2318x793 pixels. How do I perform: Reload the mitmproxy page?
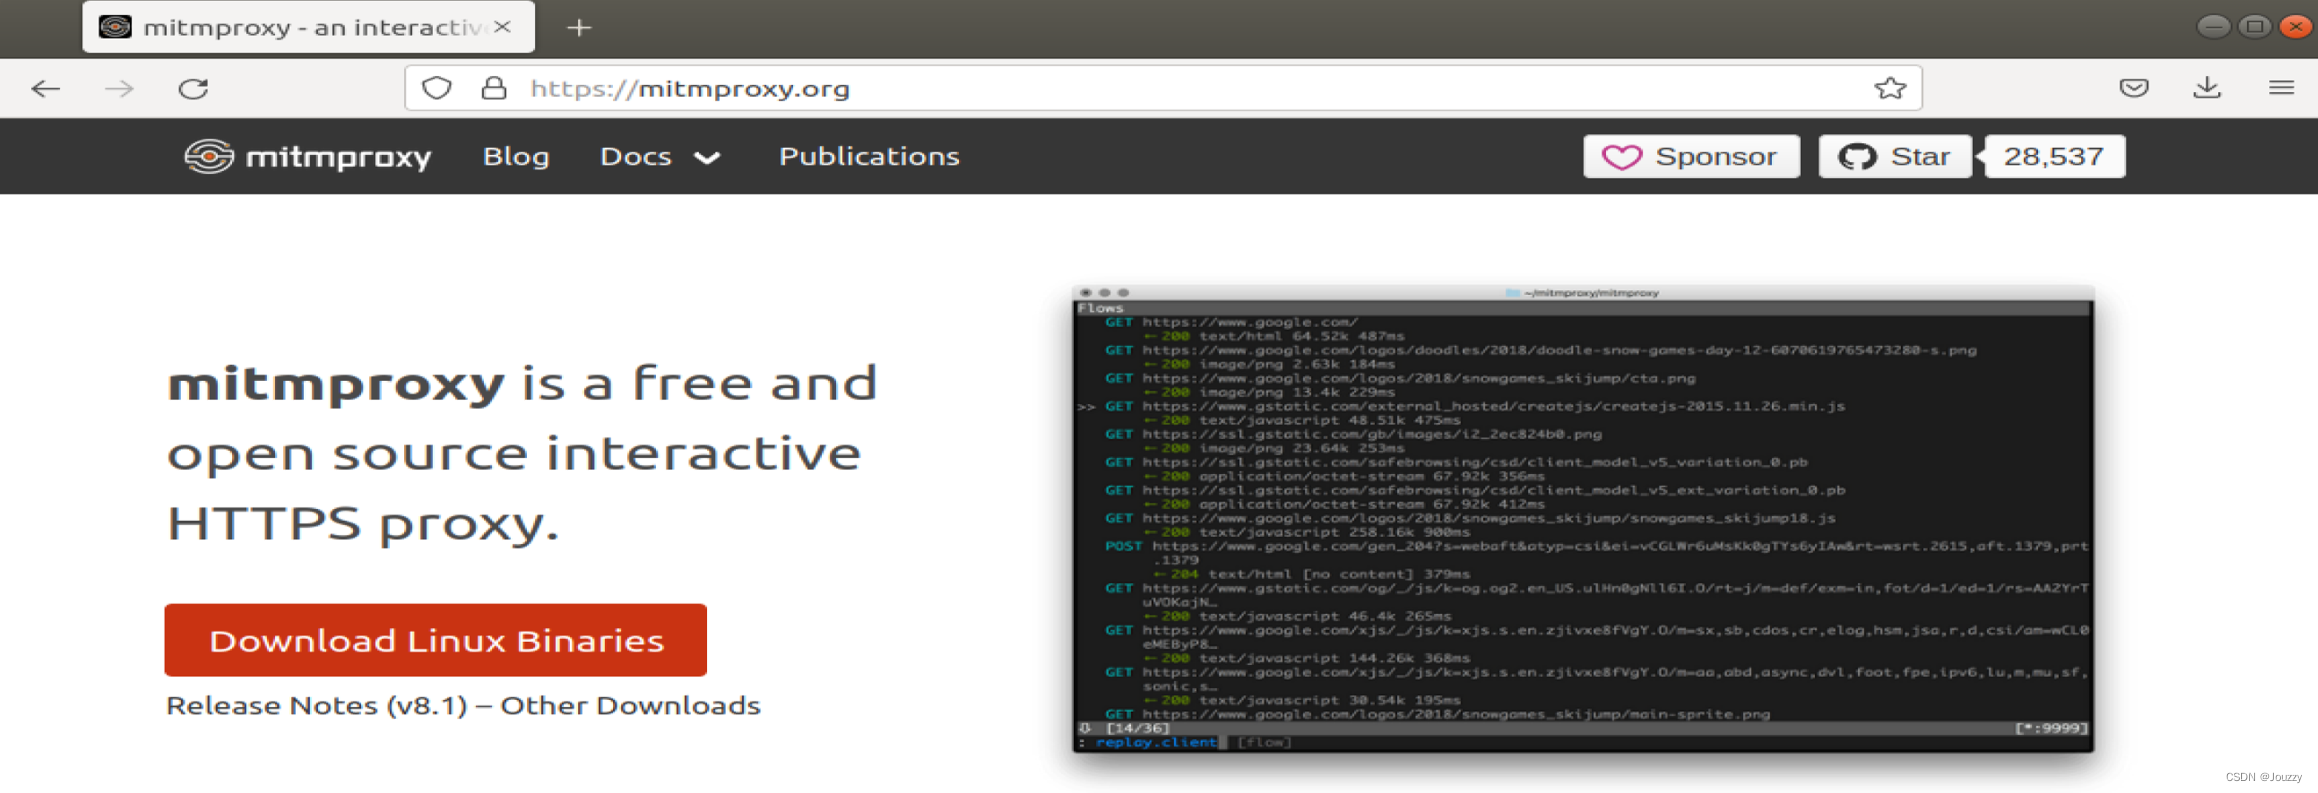tap(193, 89)
